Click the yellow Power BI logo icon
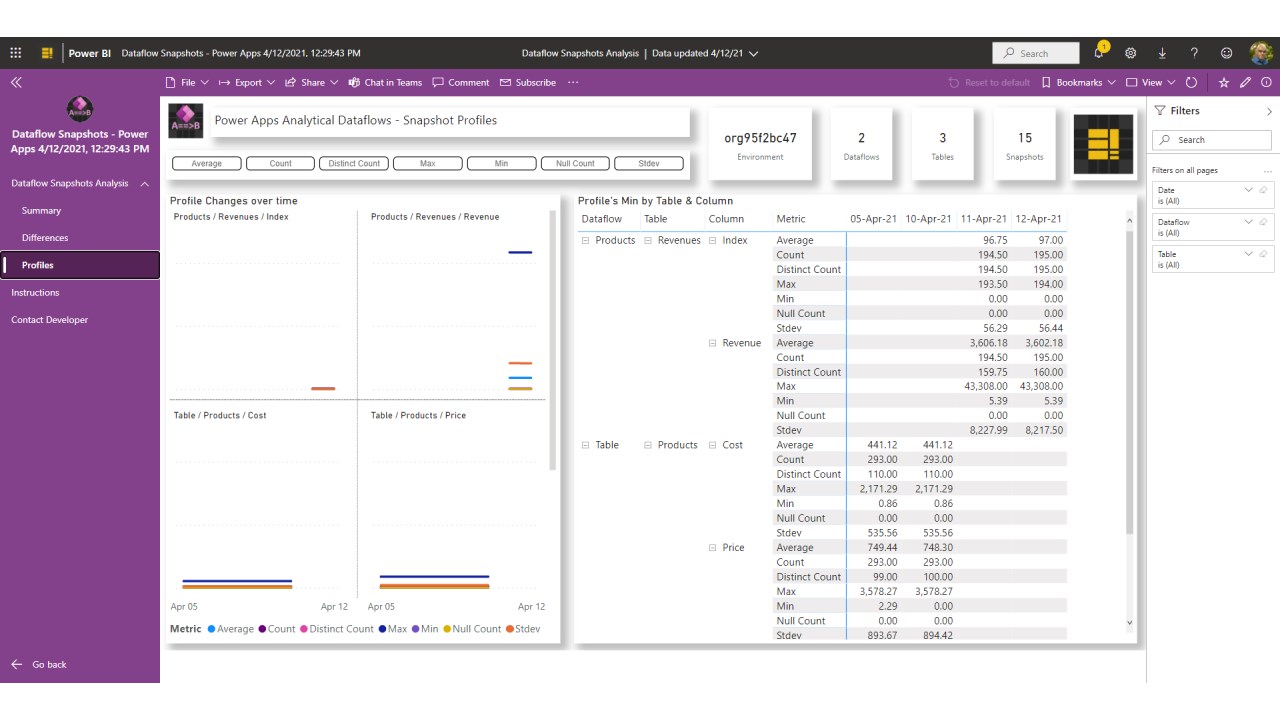Image resolution: width=1280 pixels, height=720 pixels. (47, 53)
